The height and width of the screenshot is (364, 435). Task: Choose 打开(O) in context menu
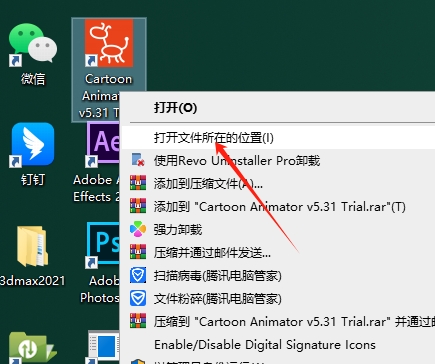coord(277,108)
